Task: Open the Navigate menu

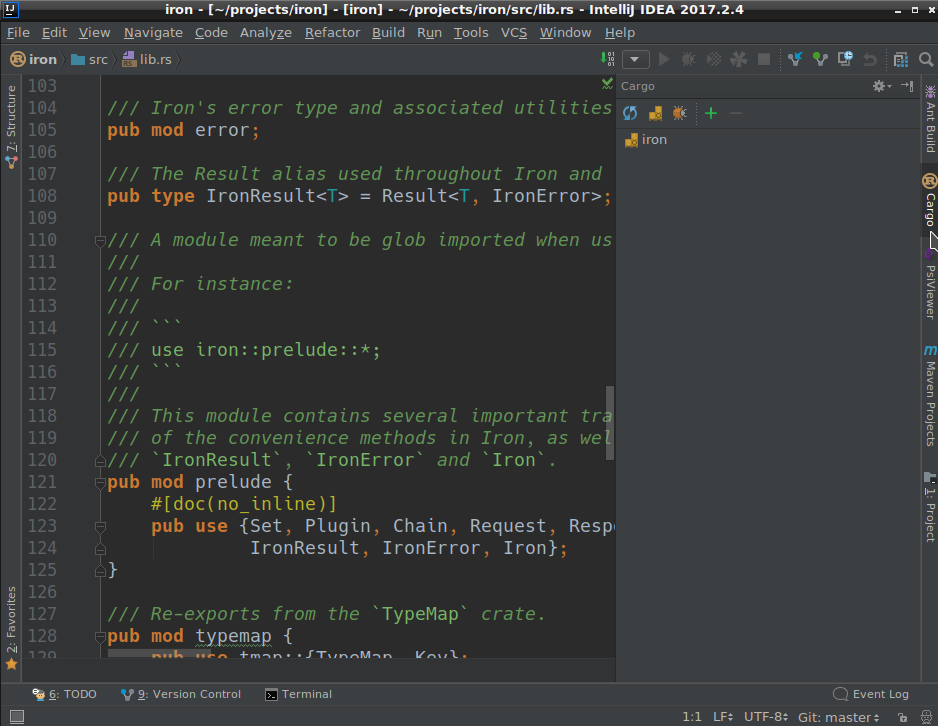Action: [x=153, y=33]
